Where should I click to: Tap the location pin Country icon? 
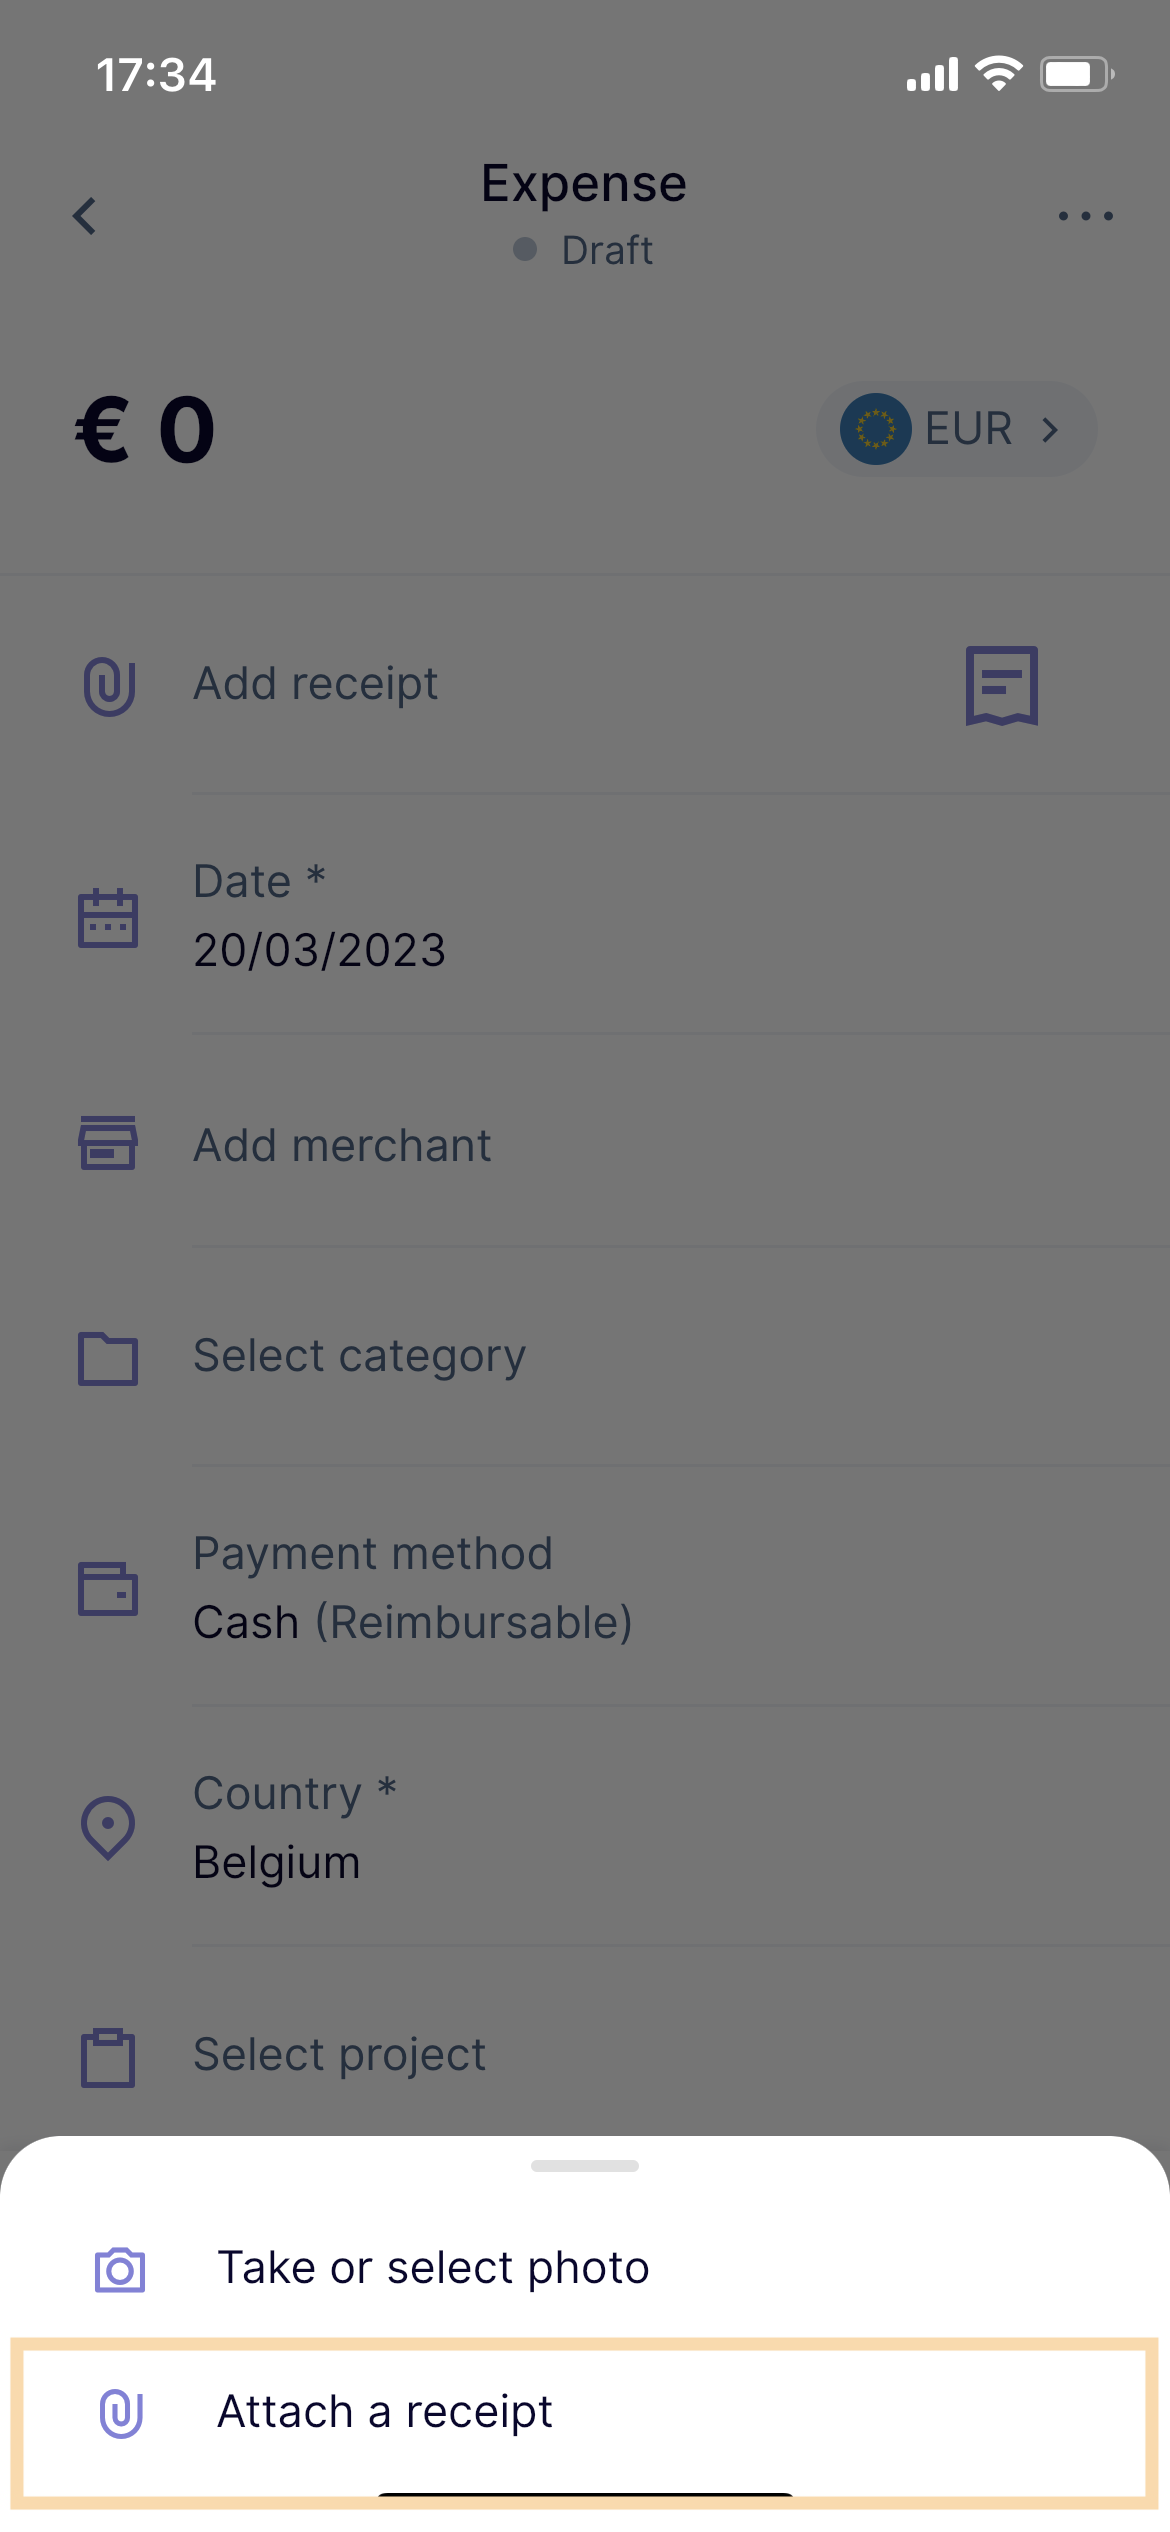point(108,1828)
